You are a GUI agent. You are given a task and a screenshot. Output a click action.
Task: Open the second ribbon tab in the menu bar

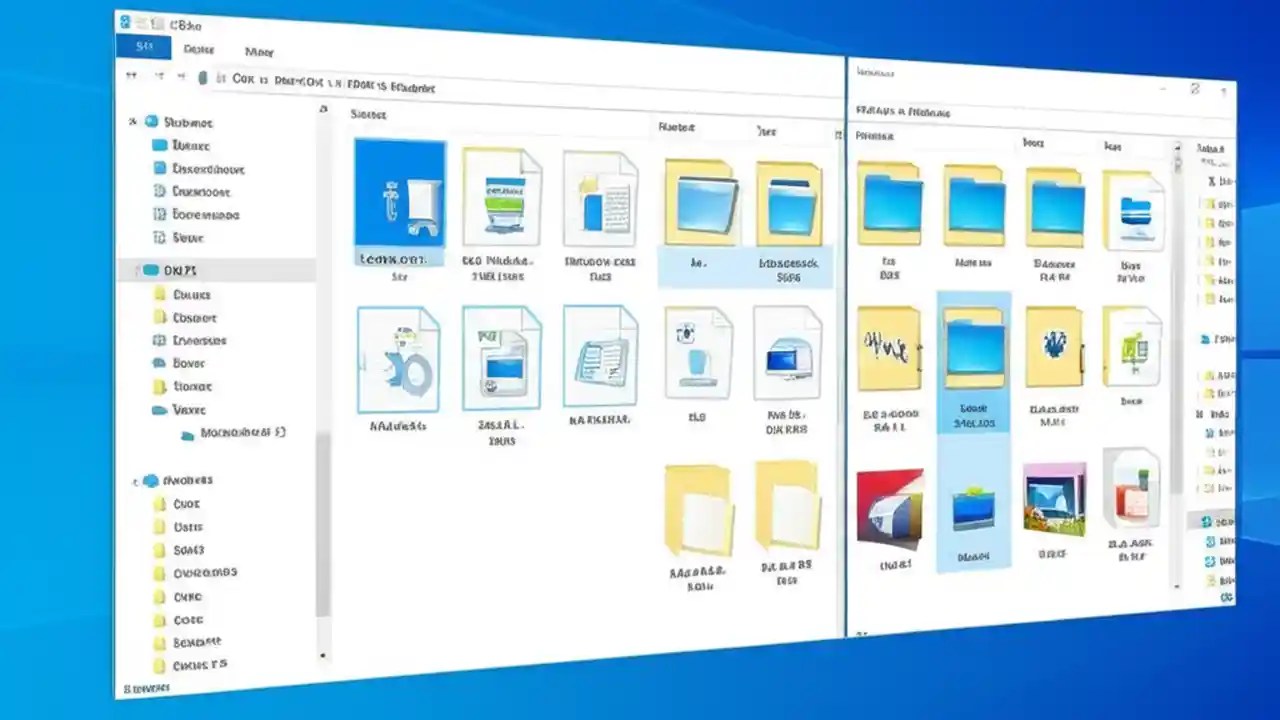[x=198, y=50]
